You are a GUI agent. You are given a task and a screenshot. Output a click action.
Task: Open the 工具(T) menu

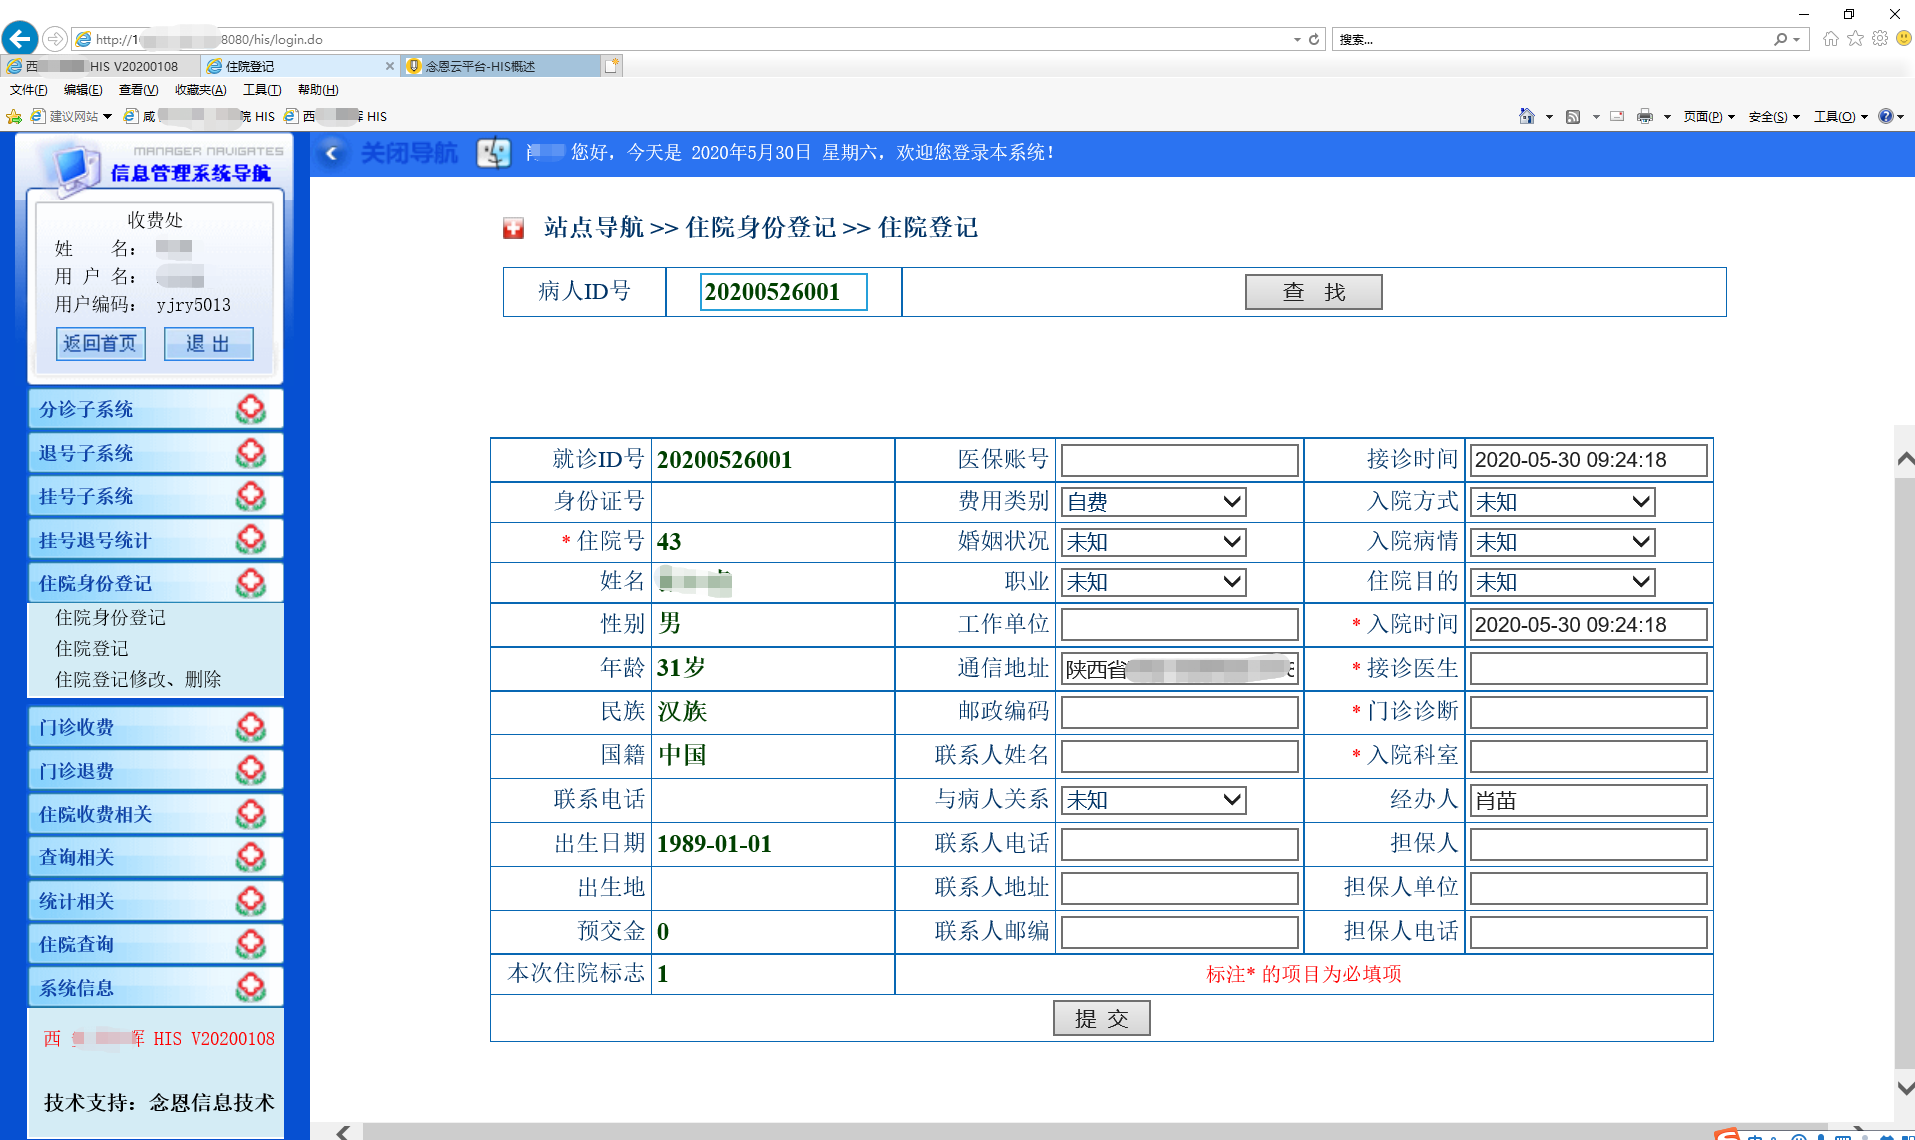[261, 90]
